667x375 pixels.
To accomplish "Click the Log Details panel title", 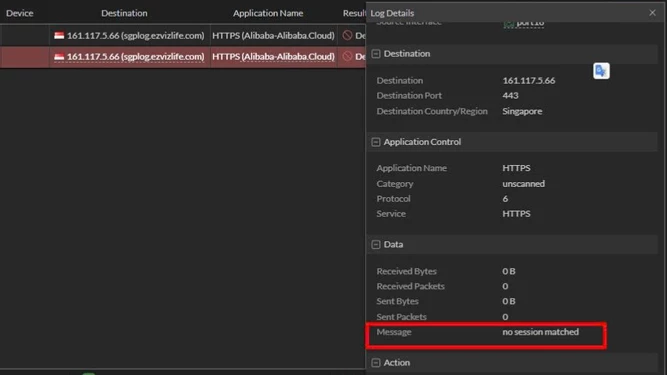I will [392, 13].
